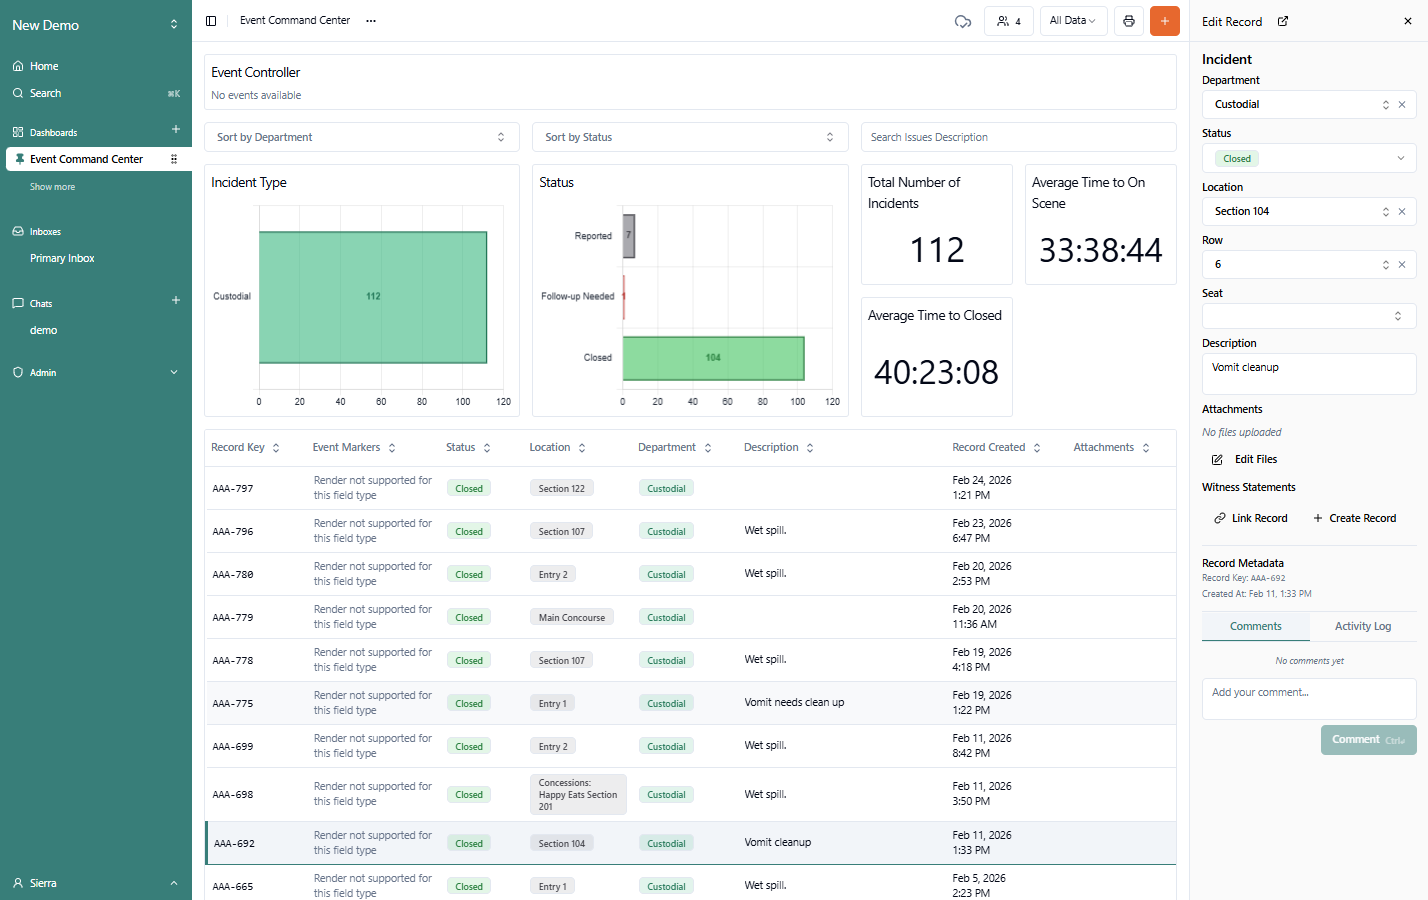This screenshot has height=900, width=1428.
Task: Click the green Closed bar in Status chart
Action: pyautogui.click(x=713, y=358)
